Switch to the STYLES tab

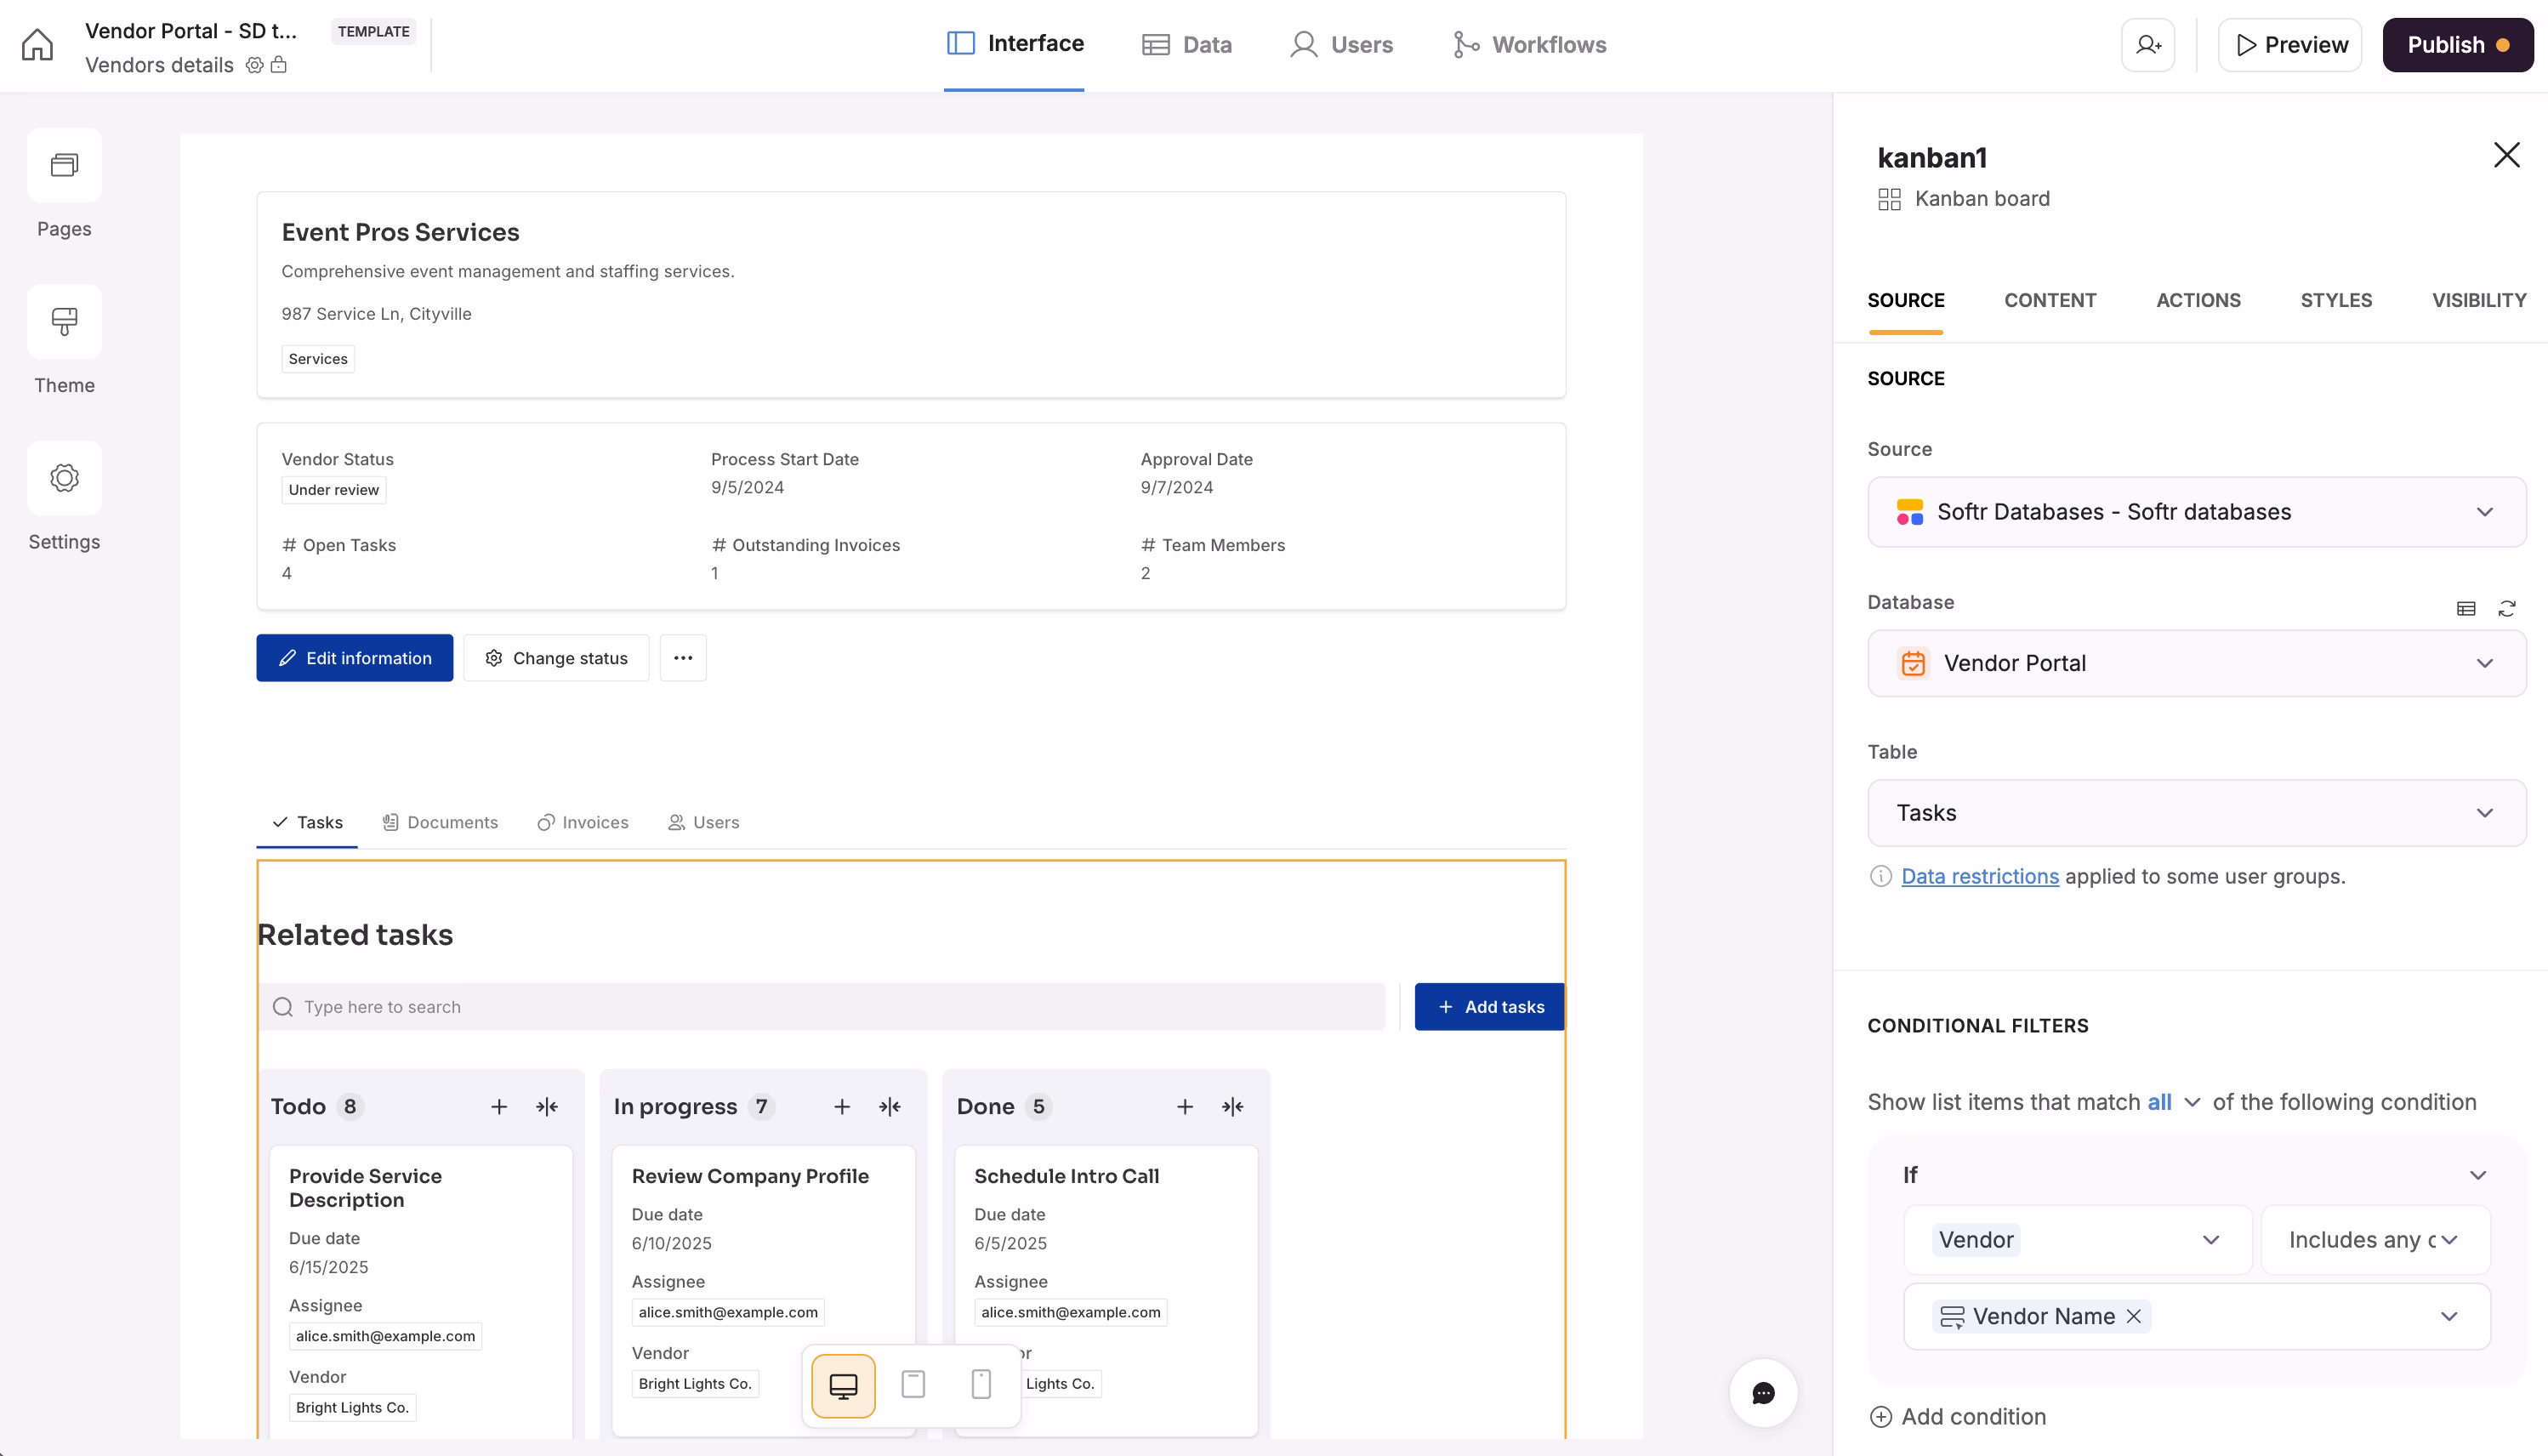tap(2336, 300)
